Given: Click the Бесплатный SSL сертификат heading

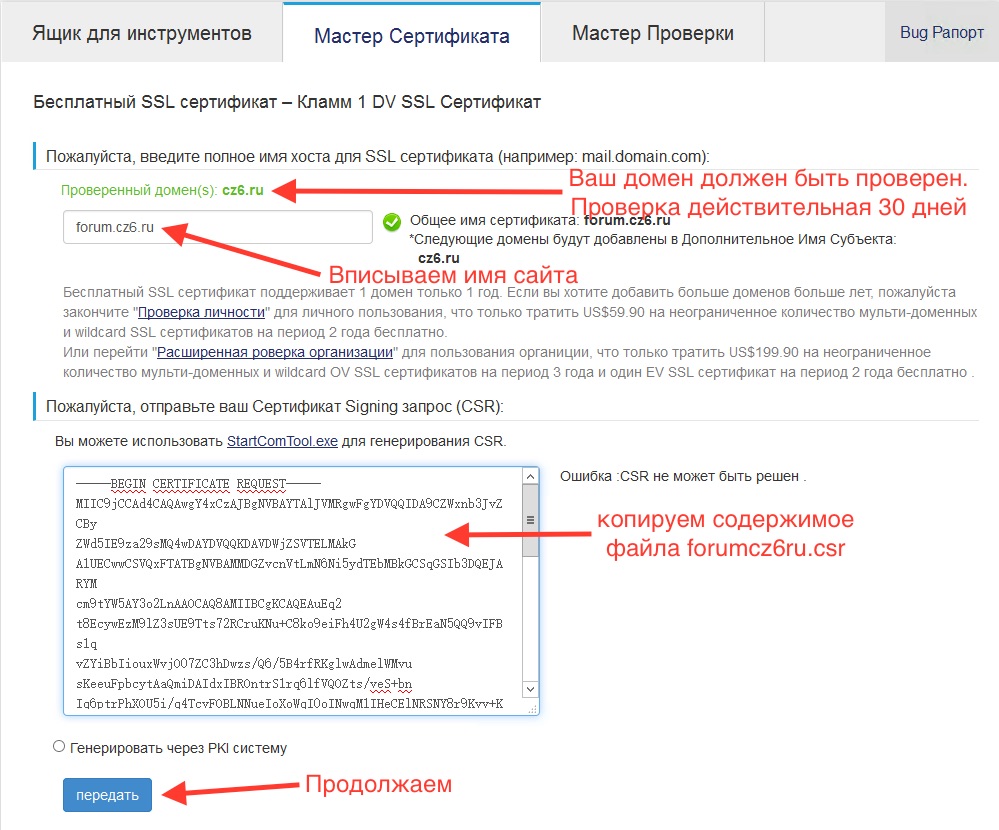Looking at the screenshot, I should [287, 102].
